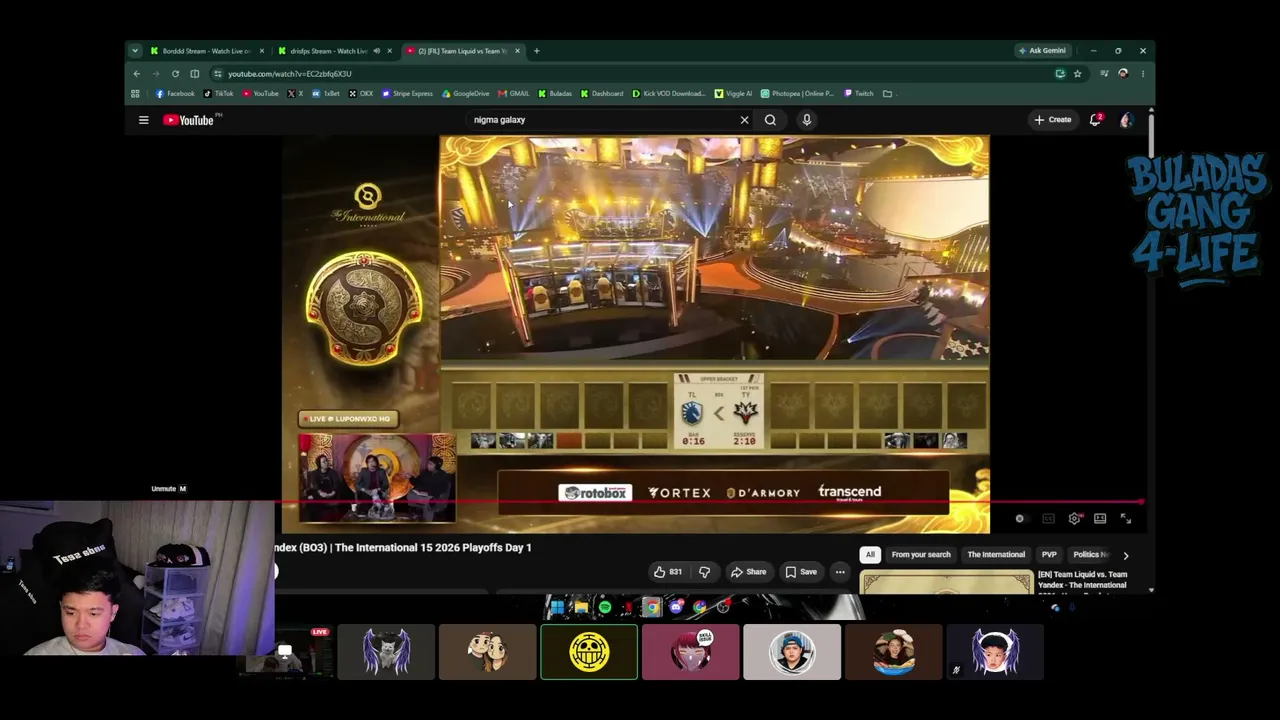Click Ask Gemini button
This screenshot has width=1280, height=720.
[x=1042, y=51]
